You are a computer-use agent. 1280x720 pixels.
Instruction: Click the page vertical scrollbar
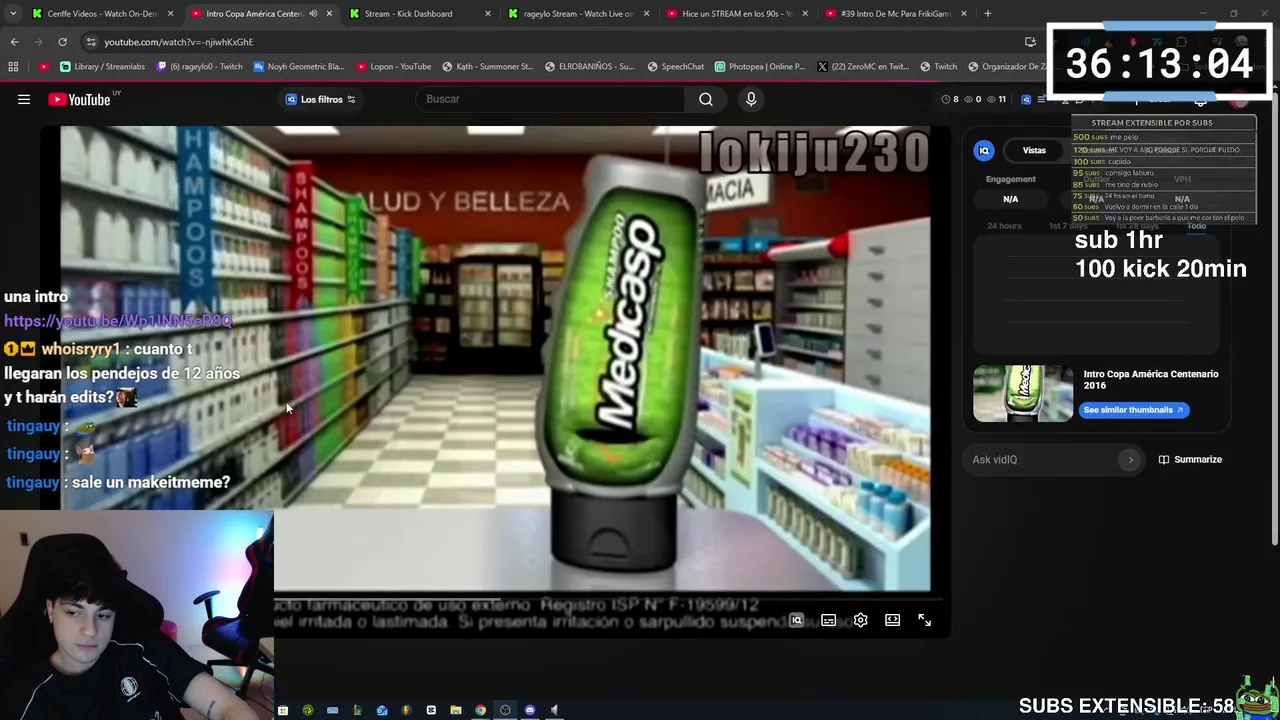tap(1274, 320)
